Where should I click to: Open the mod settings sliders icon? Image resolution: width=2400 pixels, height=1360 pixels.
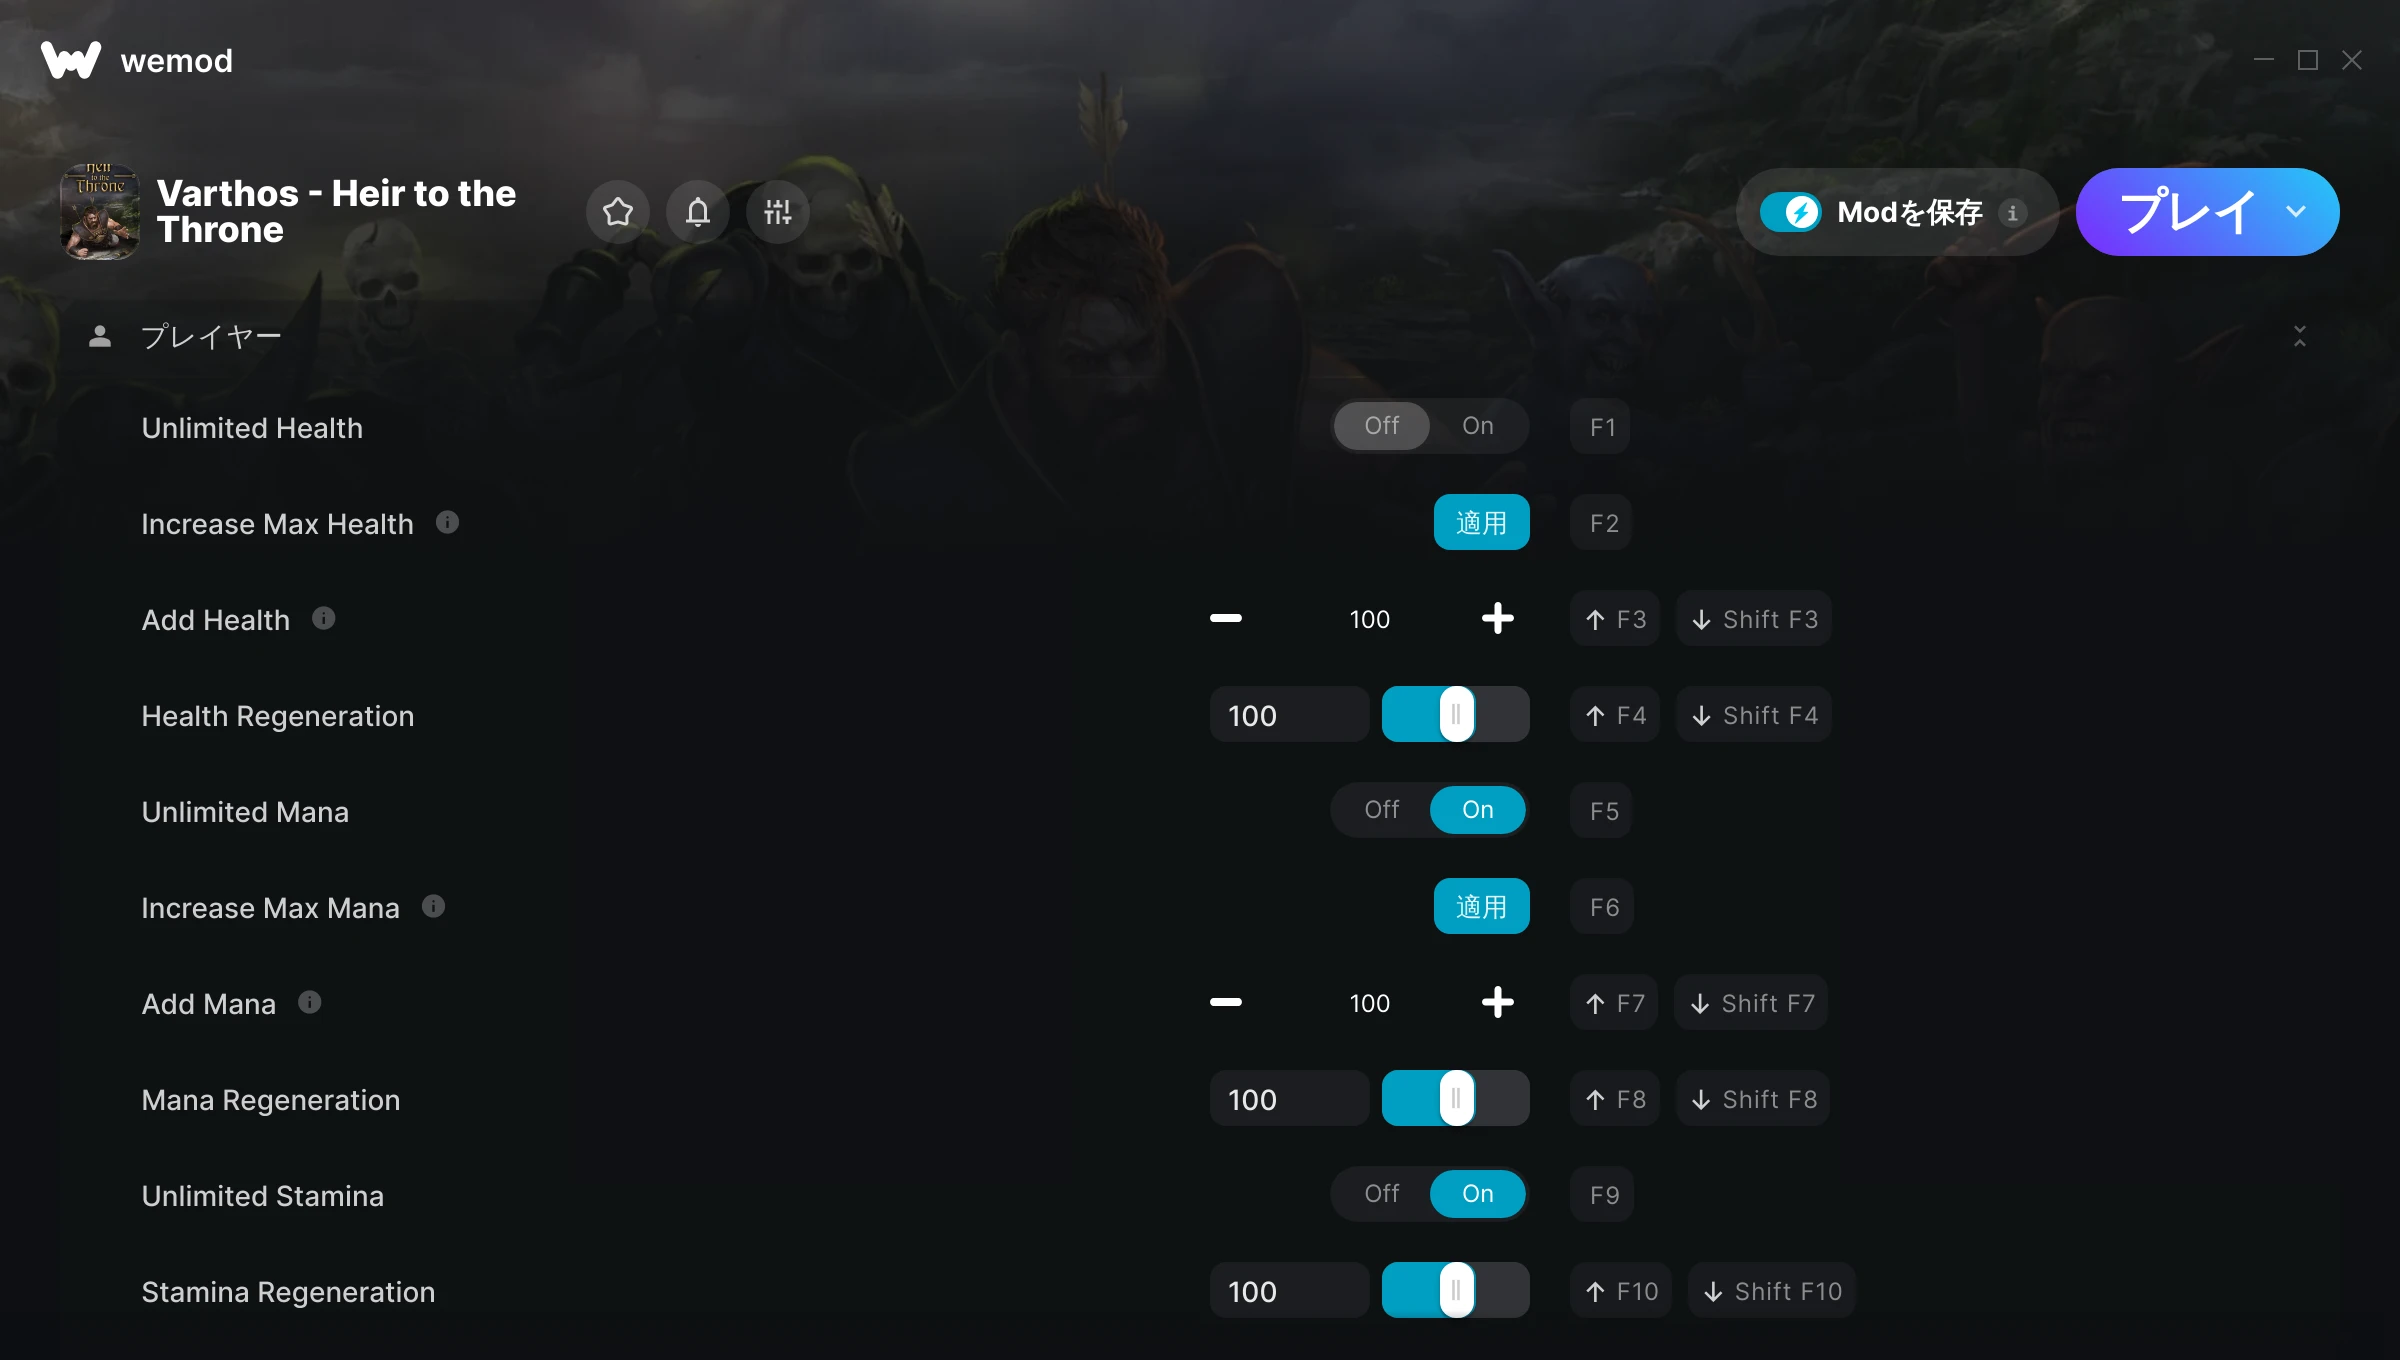coord(778,212)
